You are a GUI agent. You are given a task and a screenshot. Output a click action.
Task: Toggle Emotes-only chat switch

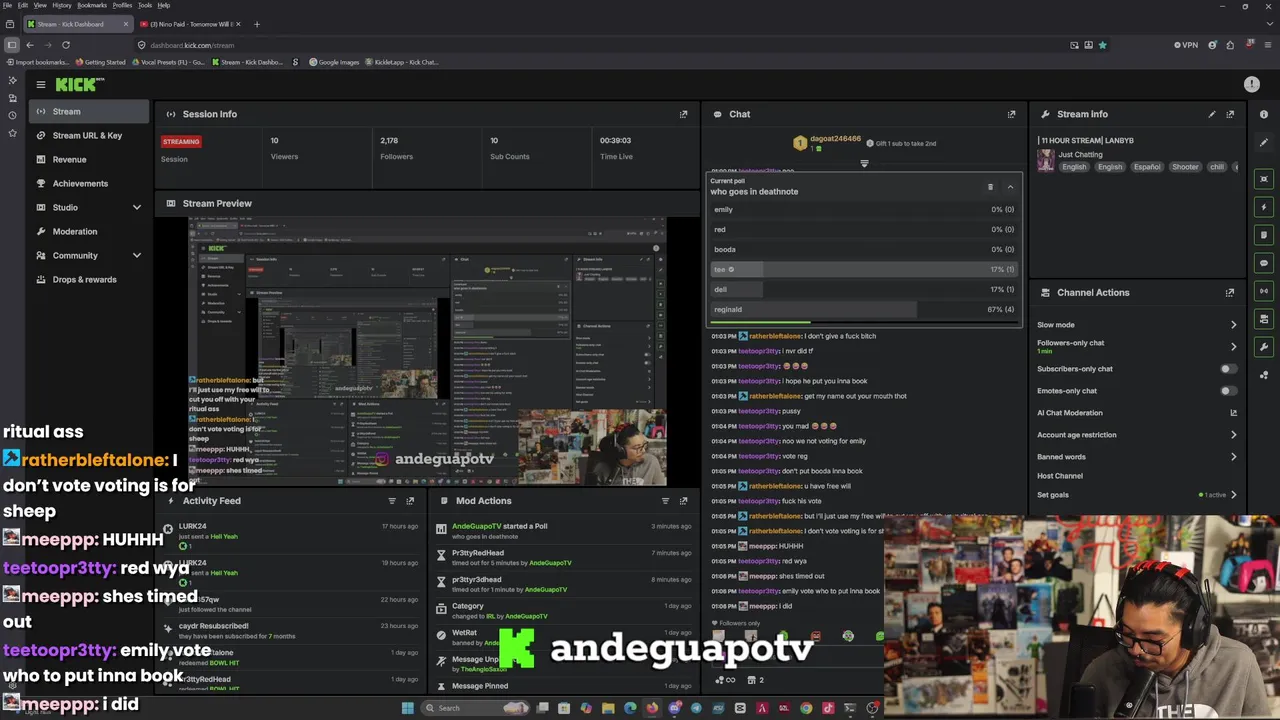pyautogui.click(x=1228, y=391)
